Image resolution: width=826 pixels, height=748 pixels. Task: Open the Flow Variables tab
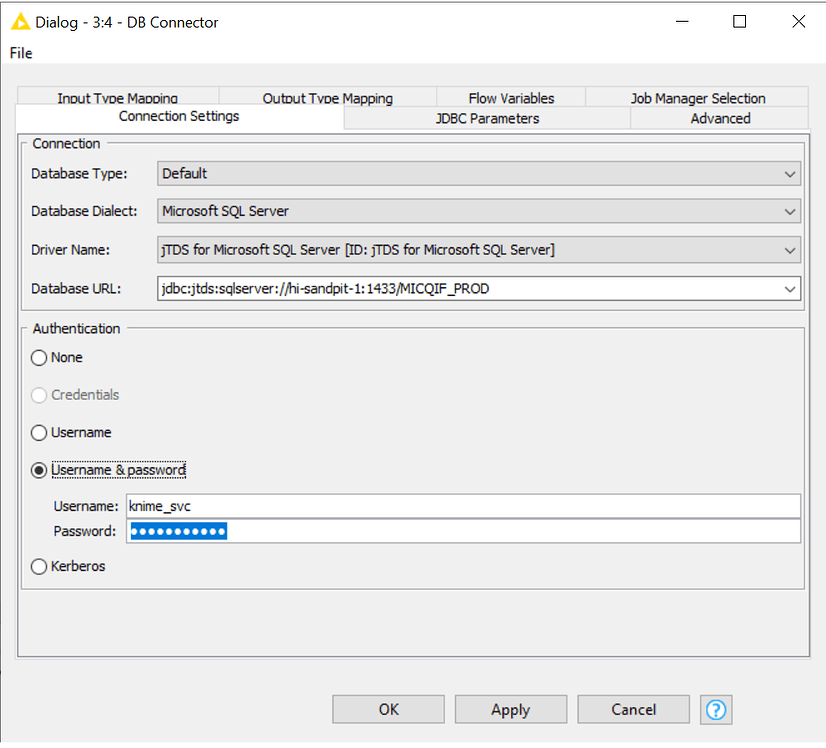pos(511,98)
